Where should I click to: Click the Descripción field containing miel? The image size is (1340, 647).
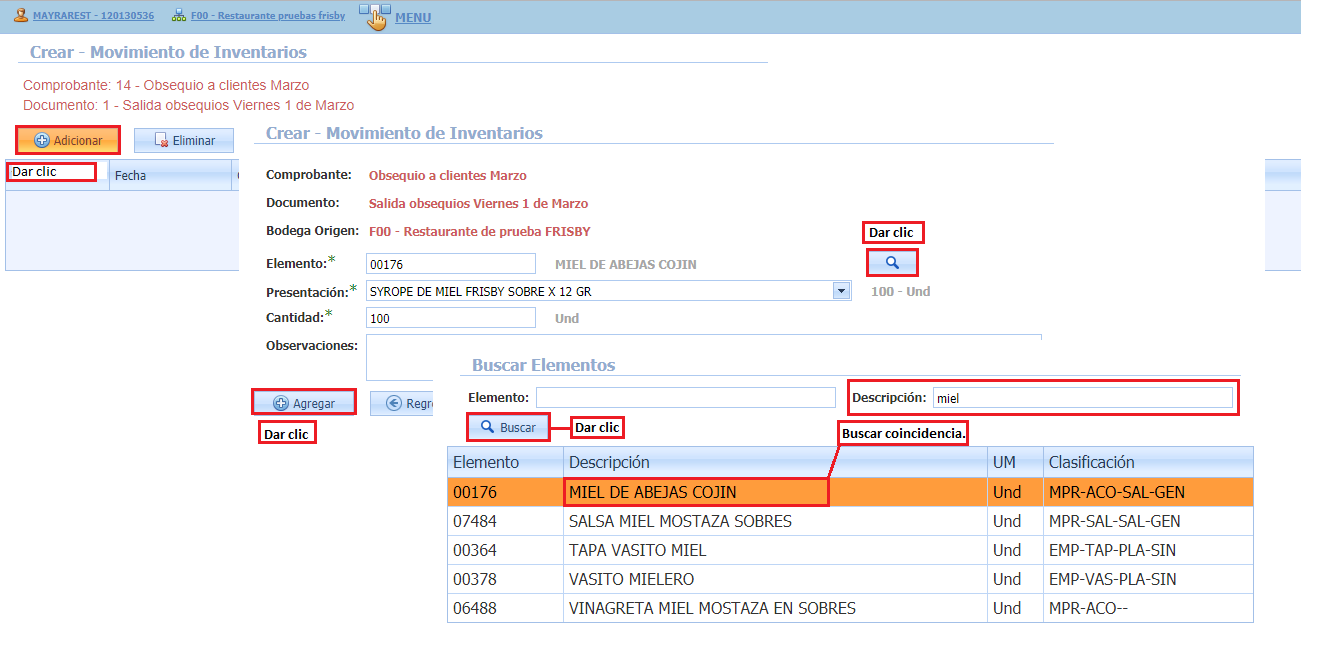pos(1082,398)
